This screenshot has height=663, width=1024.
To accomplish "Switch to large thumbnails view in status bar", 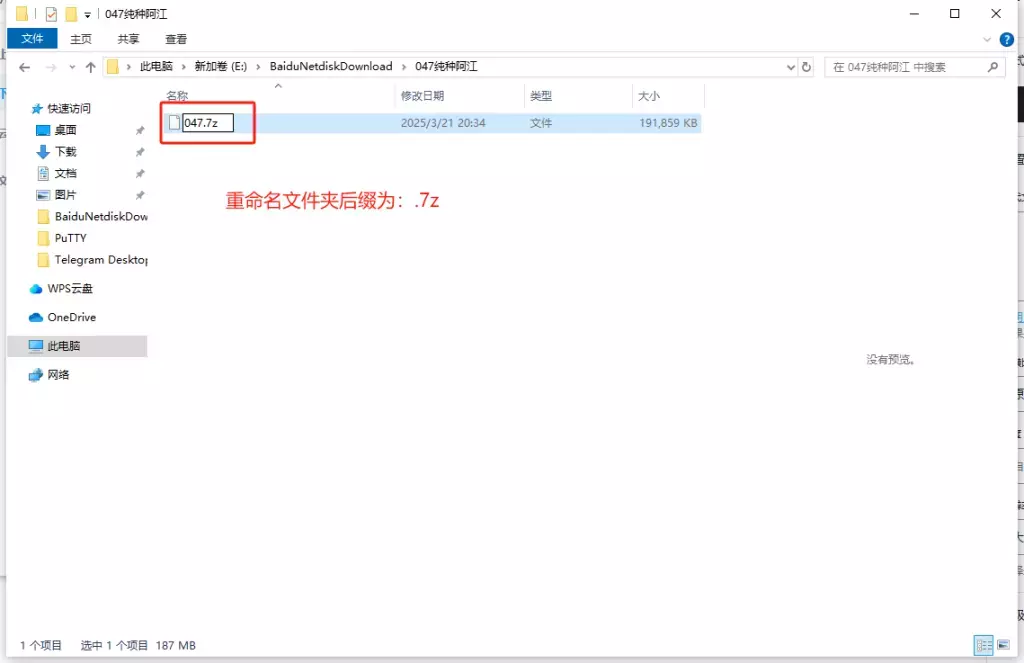I will pos(1003,645).
